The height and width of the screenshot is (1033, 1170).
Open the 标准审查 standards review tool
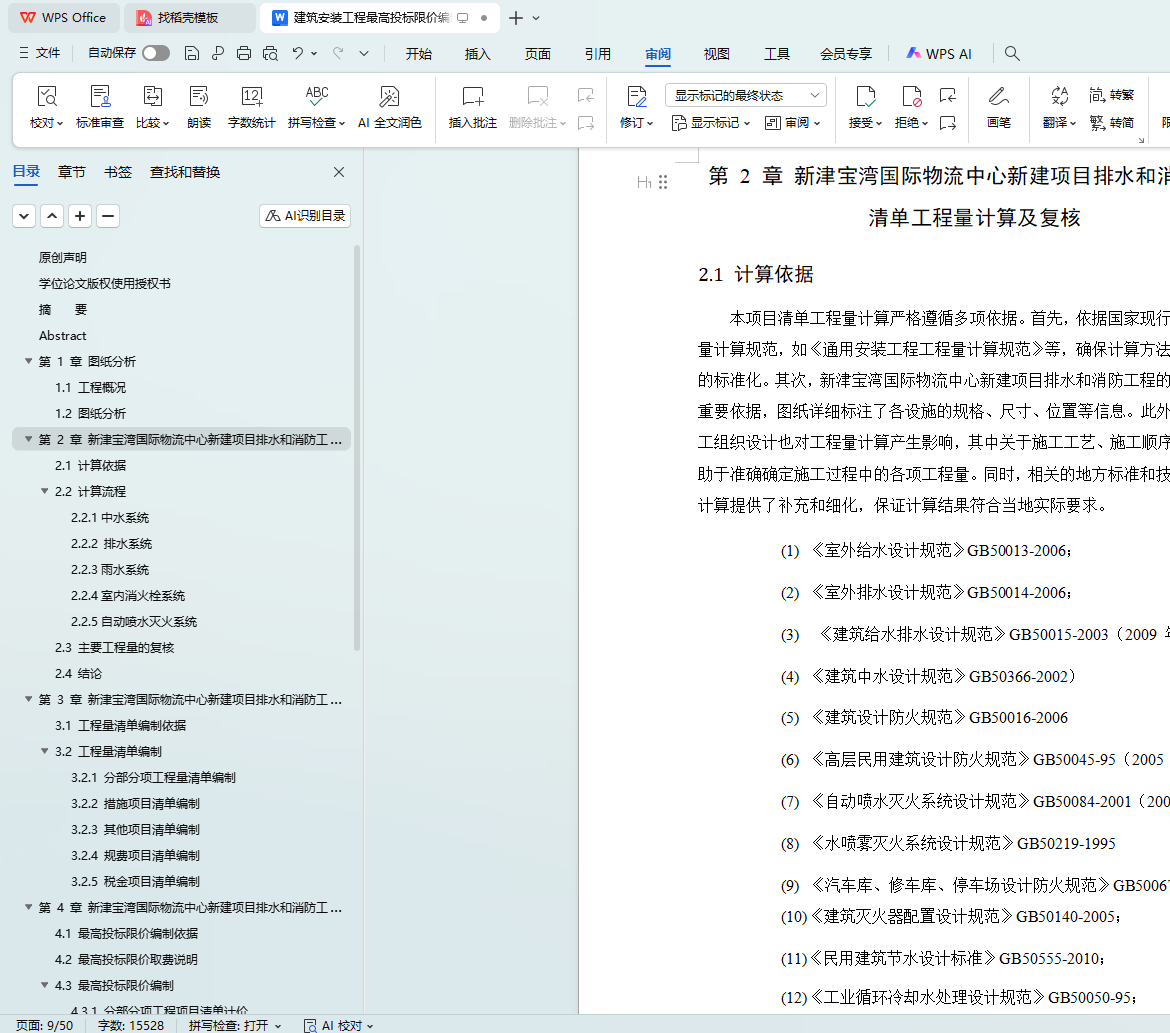point(100,97)
